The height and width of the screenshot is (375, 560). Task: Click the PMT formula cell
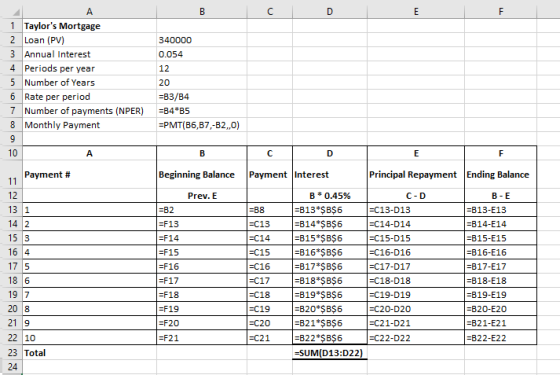(x=201, y=125)
